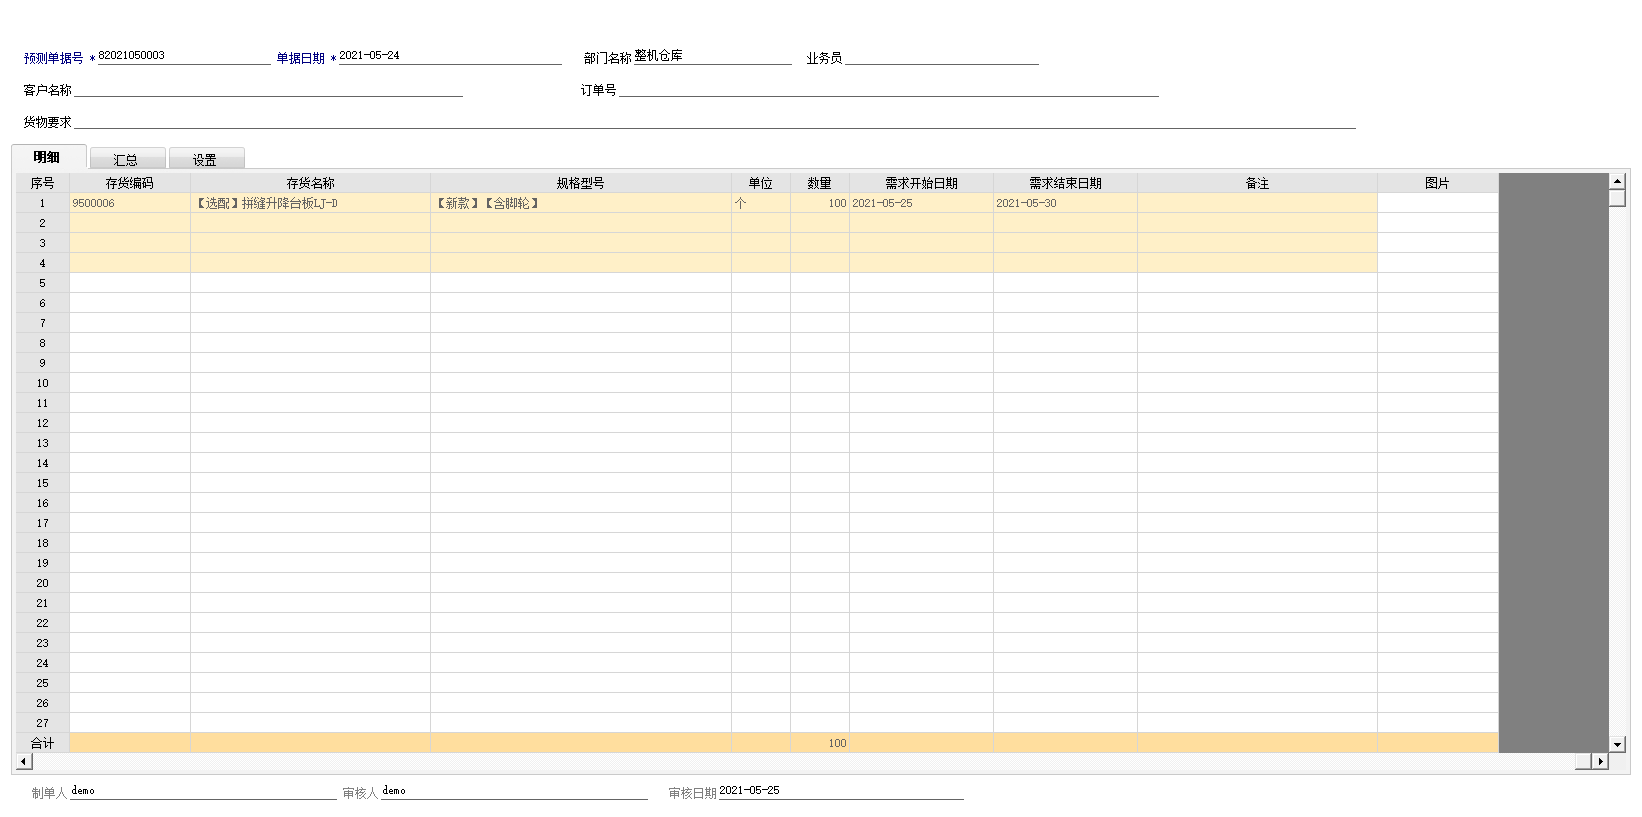
Task: Click the 审核日期 field showing 2021-05-25
Action: click(841, 791)
